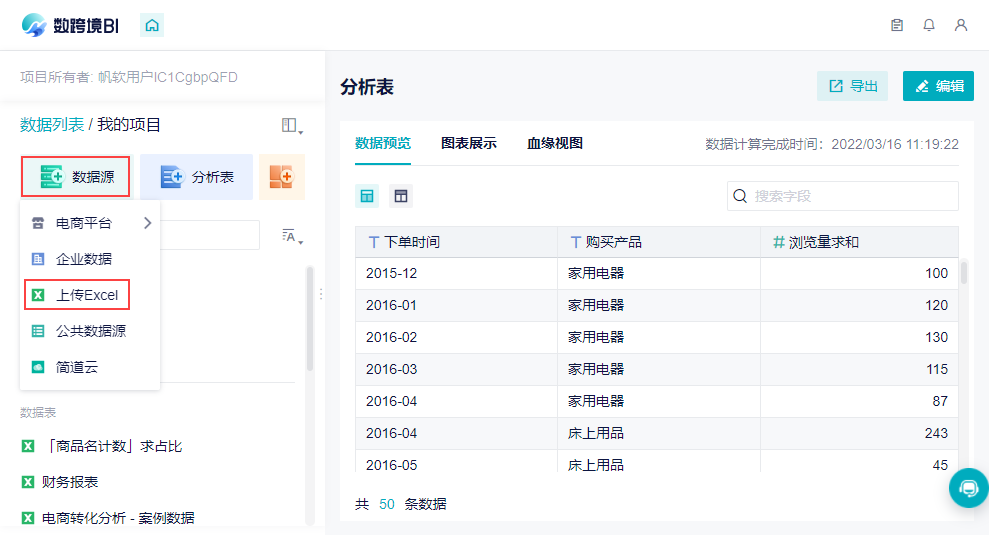Switch to the 图表展示 tab

(x=469, y=143)
